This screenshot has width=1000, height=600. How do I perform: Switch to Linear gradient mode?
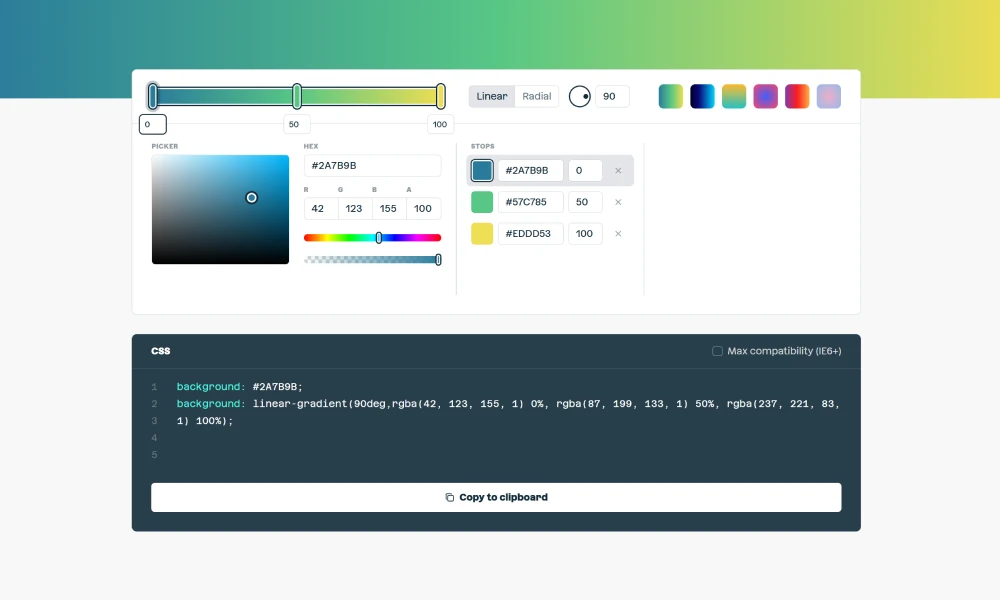491,96
